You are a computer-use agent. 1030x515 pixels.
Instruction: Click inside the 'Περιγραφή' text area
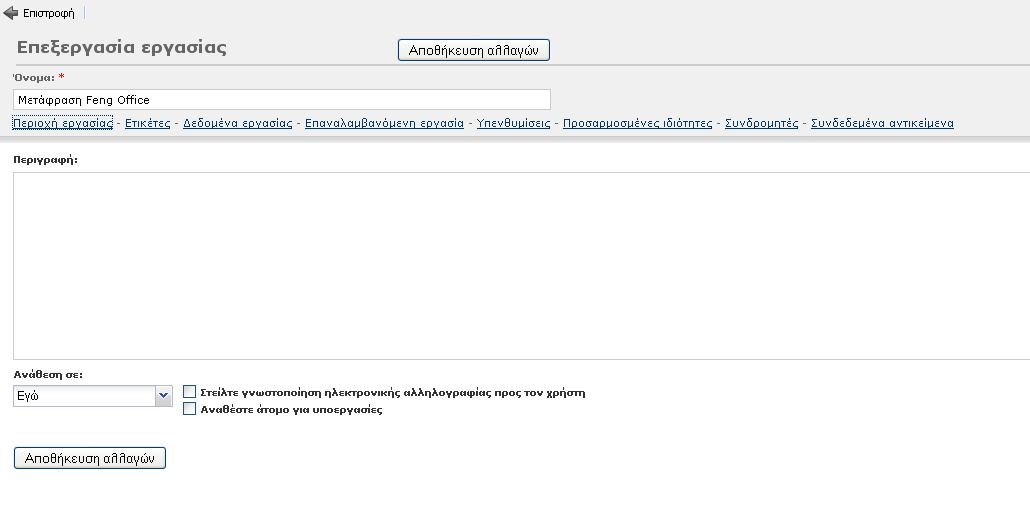point(520,265)
